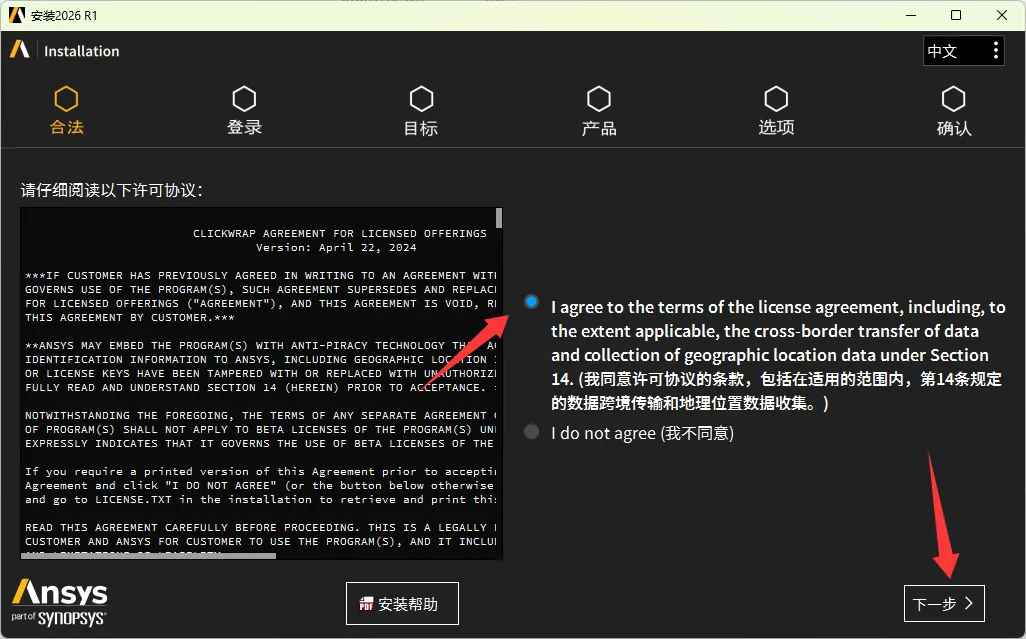Click the 选项 step hexagon icon
This screenshot has width=1026, height=639.
pyautogui.click(x=776, y=99)
